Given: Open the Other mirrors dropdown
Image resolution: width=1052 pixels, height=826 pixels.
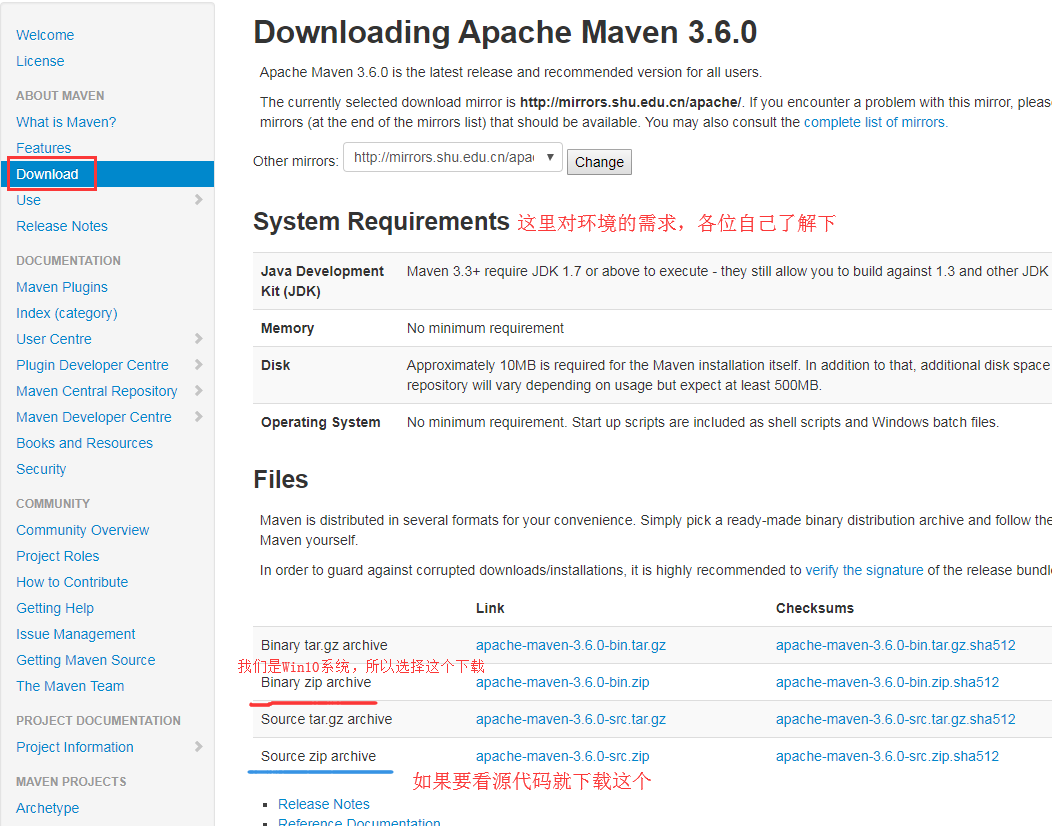Looking at the screenshot, I should coord(453,157).
